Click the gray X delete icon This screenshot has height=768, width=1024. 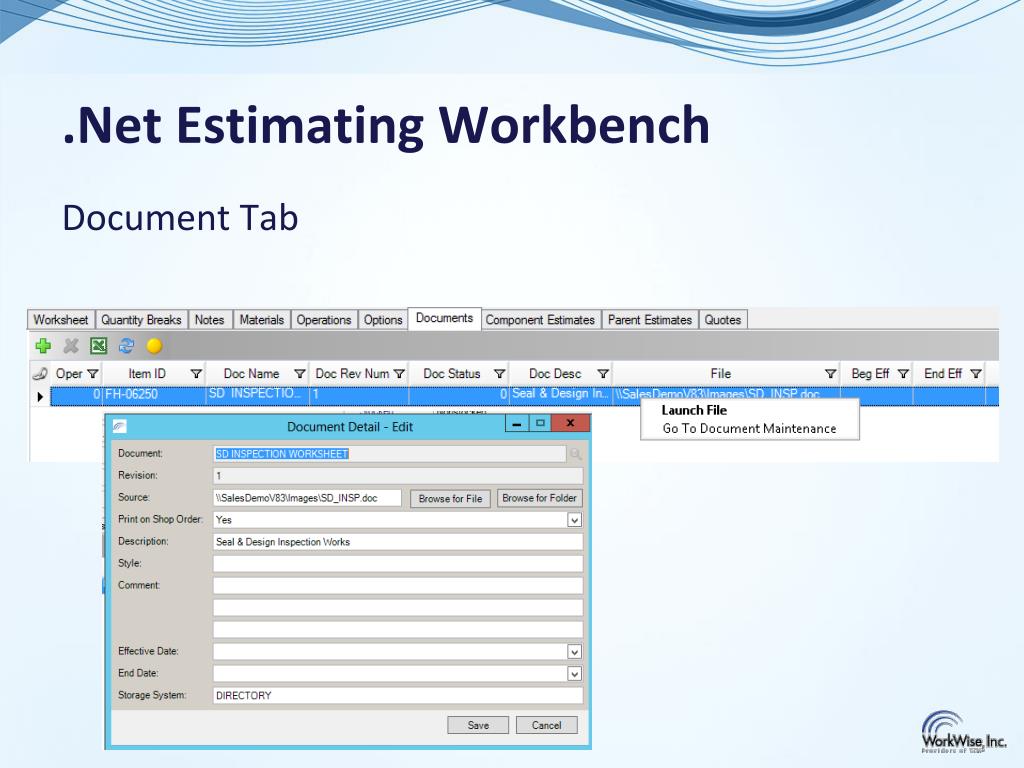pyautogui.click(x=71, y=345)
